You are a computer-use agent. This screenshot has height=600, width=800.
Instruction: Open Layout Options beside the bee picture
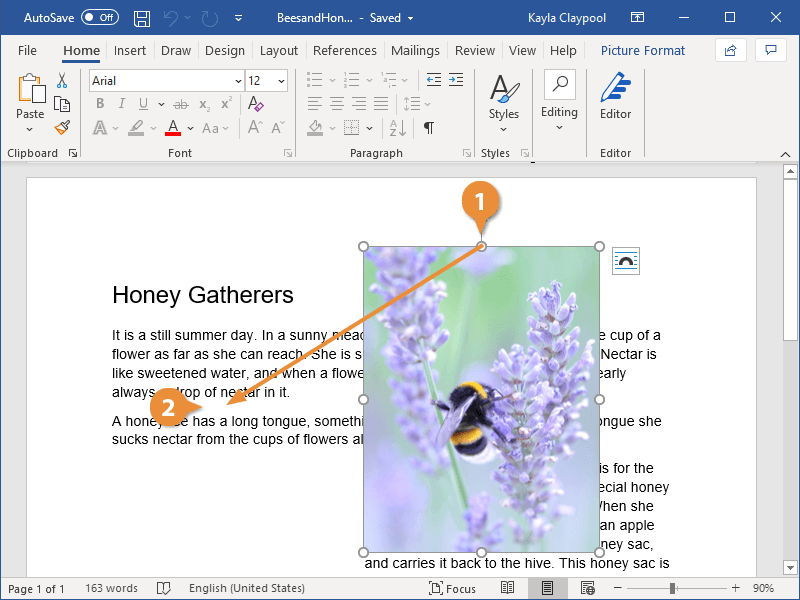626,261
